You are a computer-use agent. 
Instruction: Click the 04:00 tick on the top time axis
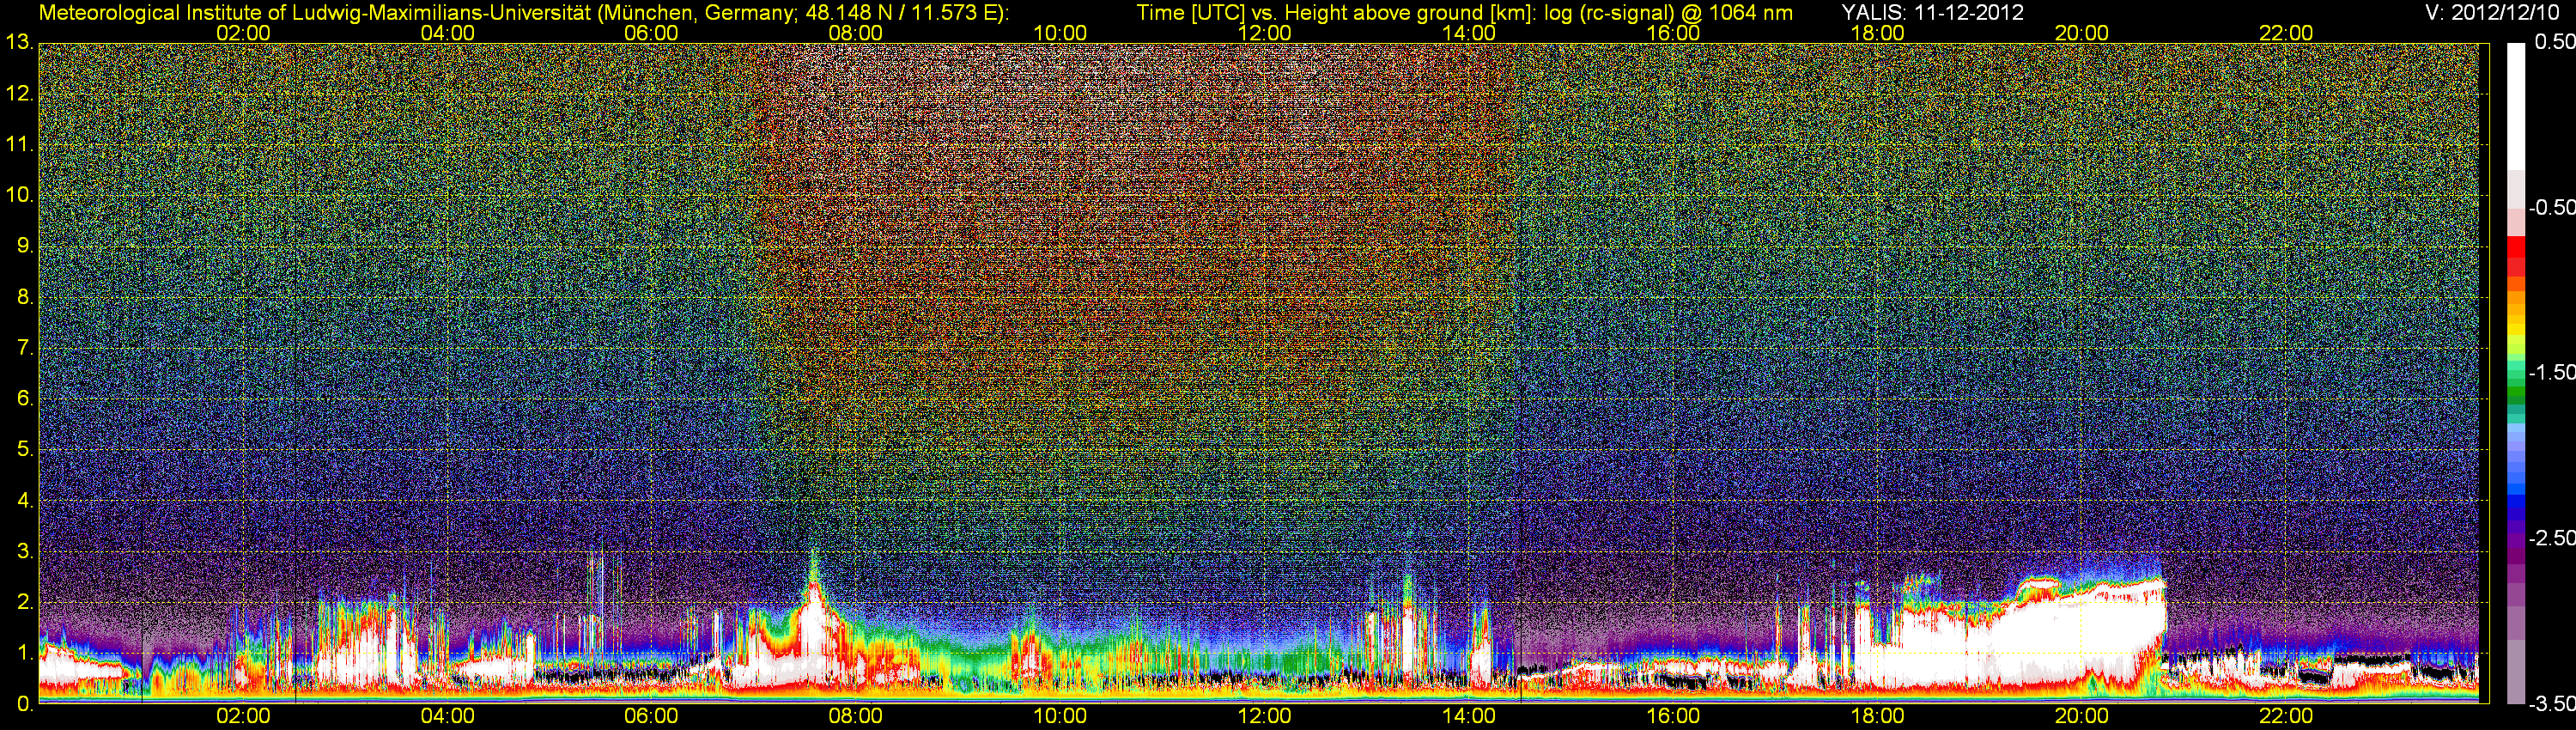pos(447,33)
